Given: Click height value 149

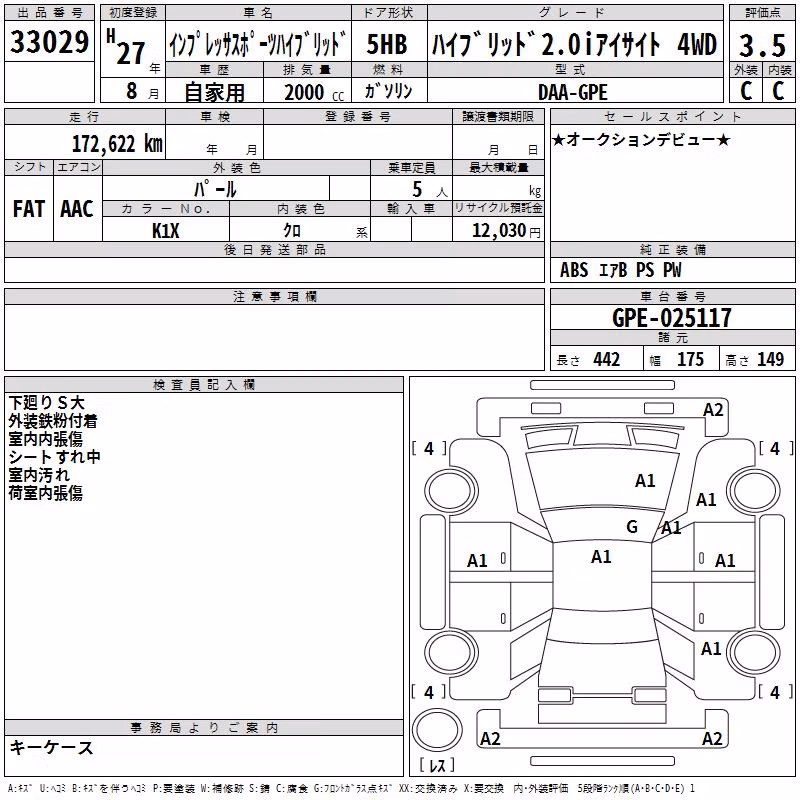Looking at the screenshot, I should (770, 360).
